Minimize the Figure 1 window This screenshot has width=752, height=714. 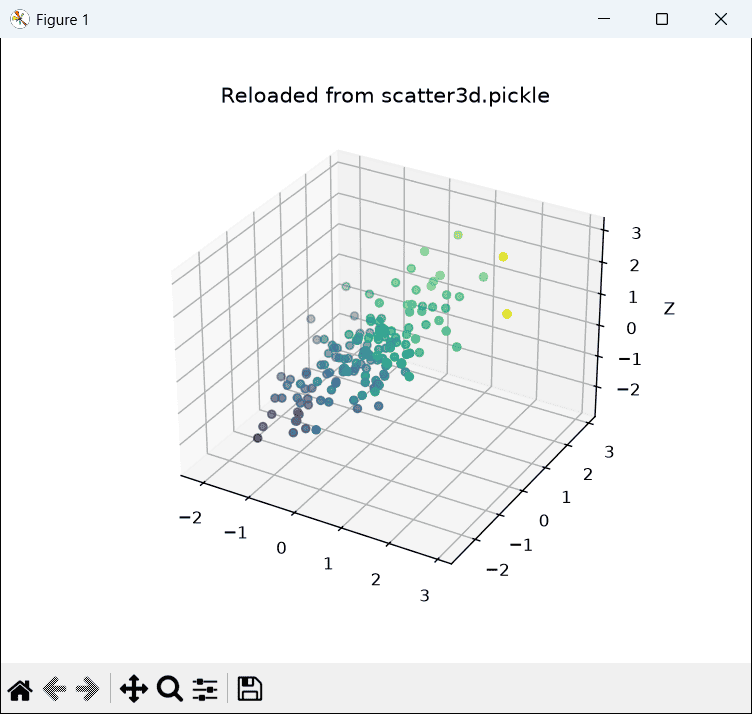[x=604, y=19]
